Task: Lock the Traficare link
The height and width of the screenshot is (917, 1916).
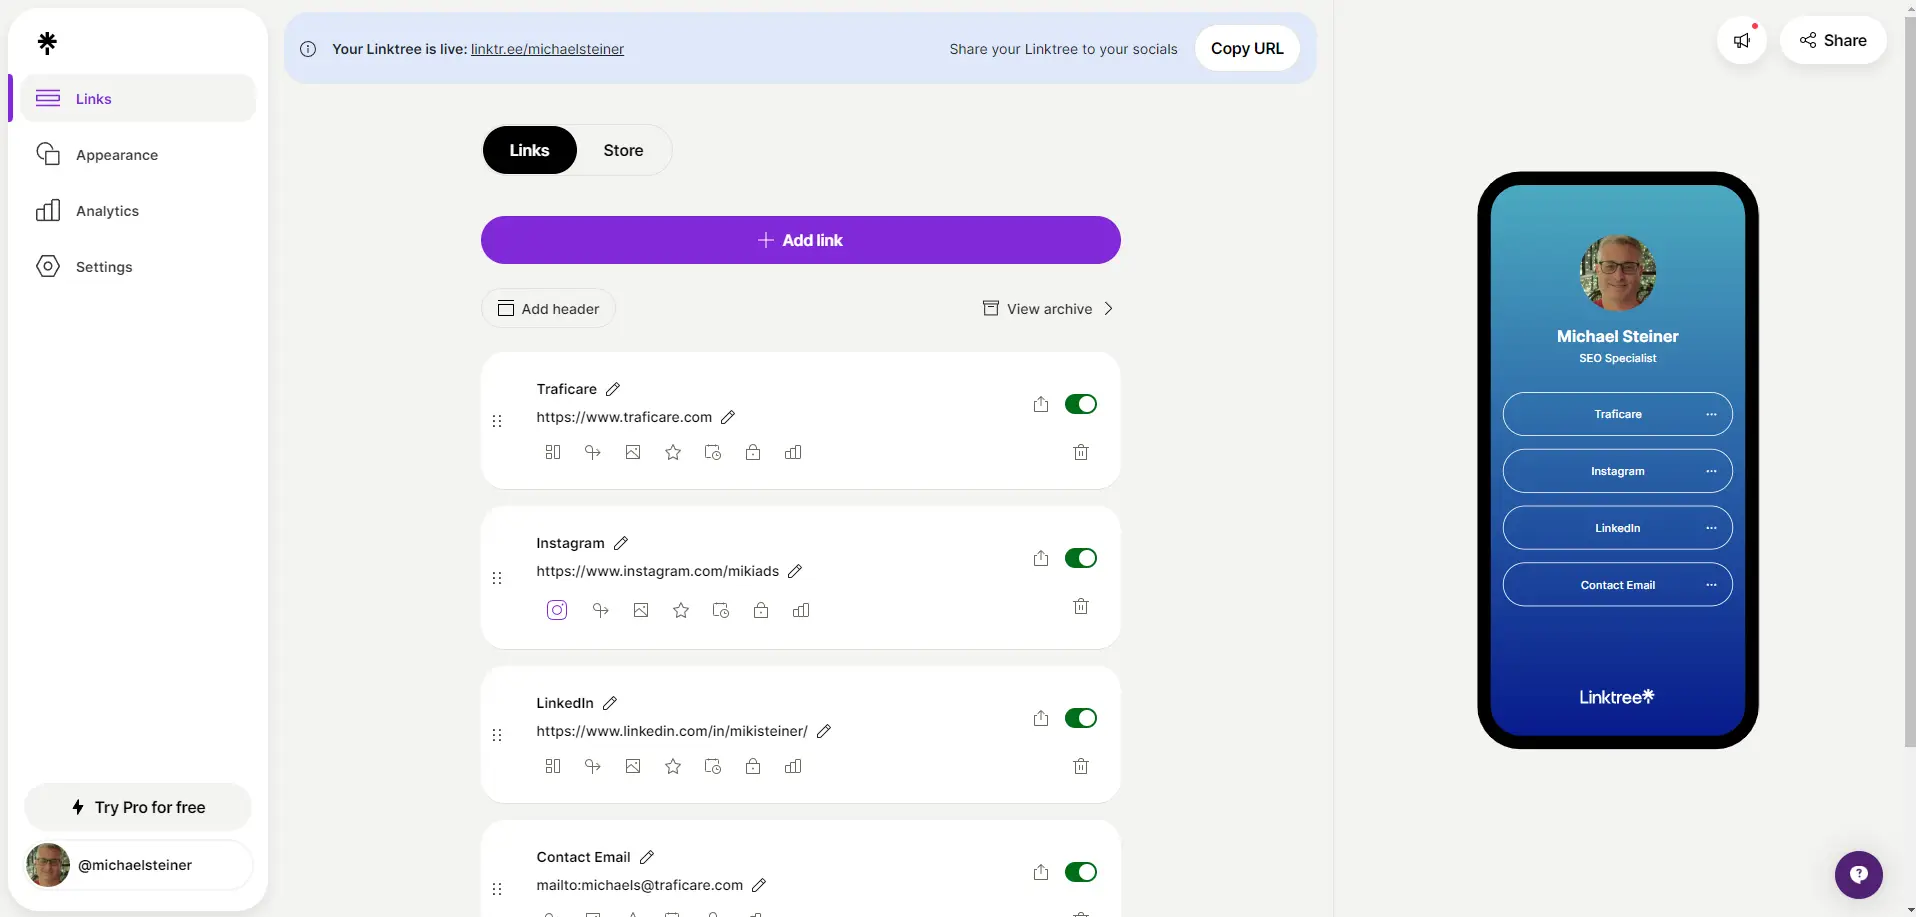Action: [753, 452]
